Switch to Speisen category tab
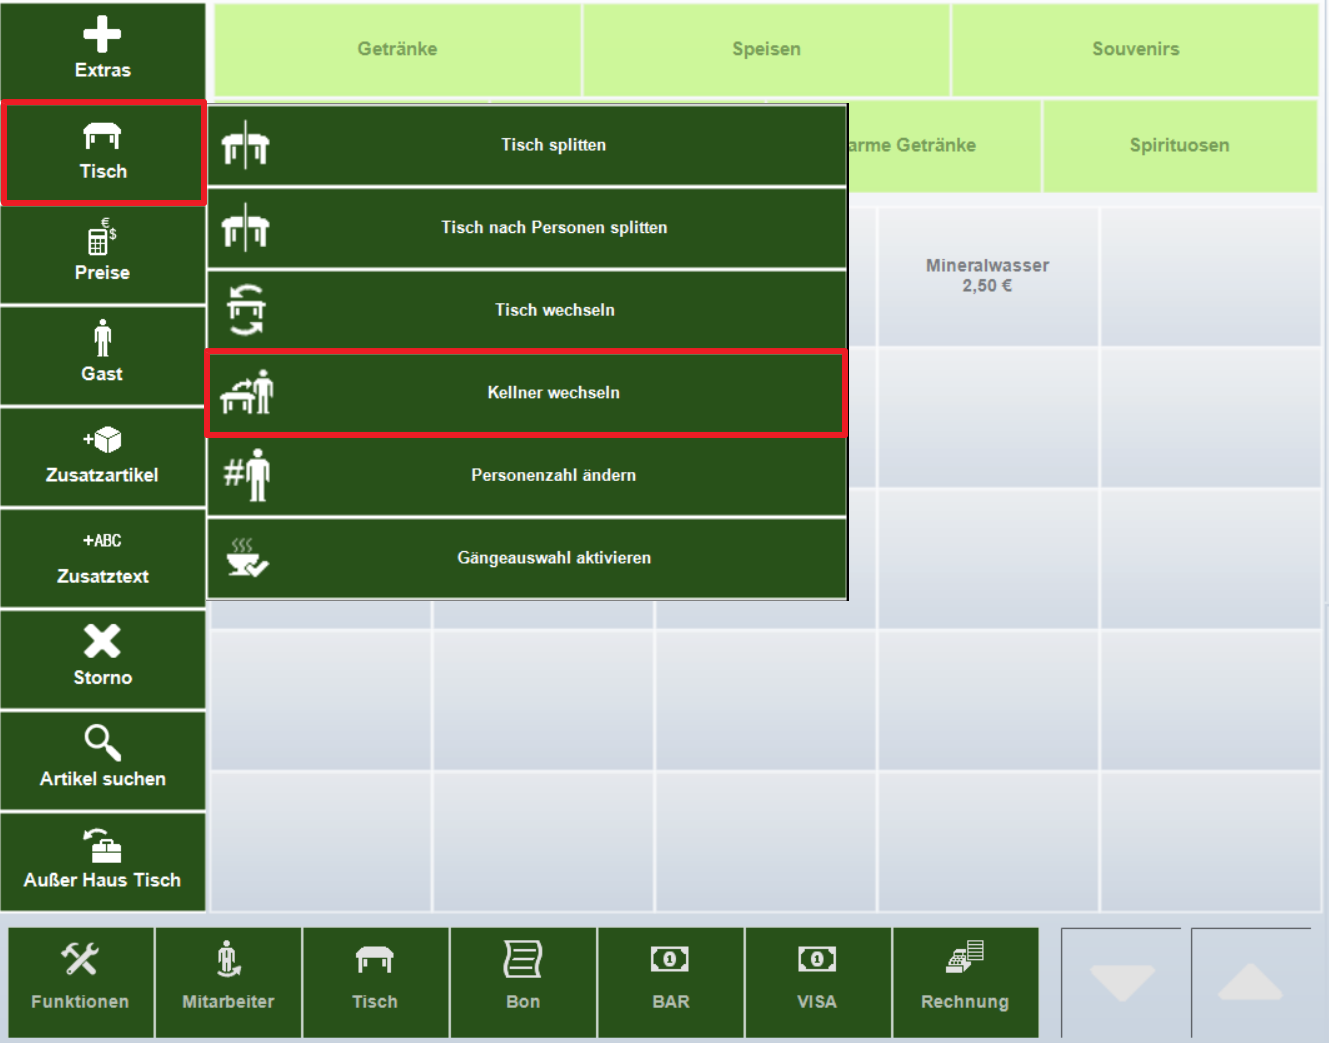Viewport: 1329px width, 1043px height. (767, 49)
